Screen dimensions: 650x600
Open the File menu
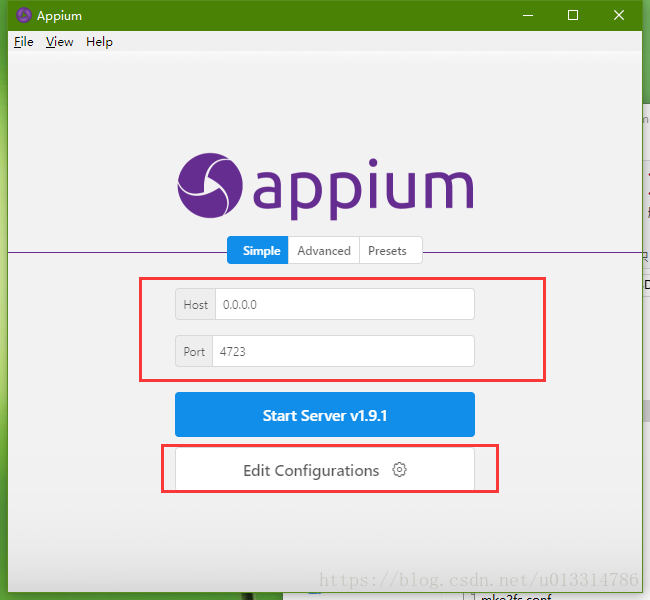[24, 42]
